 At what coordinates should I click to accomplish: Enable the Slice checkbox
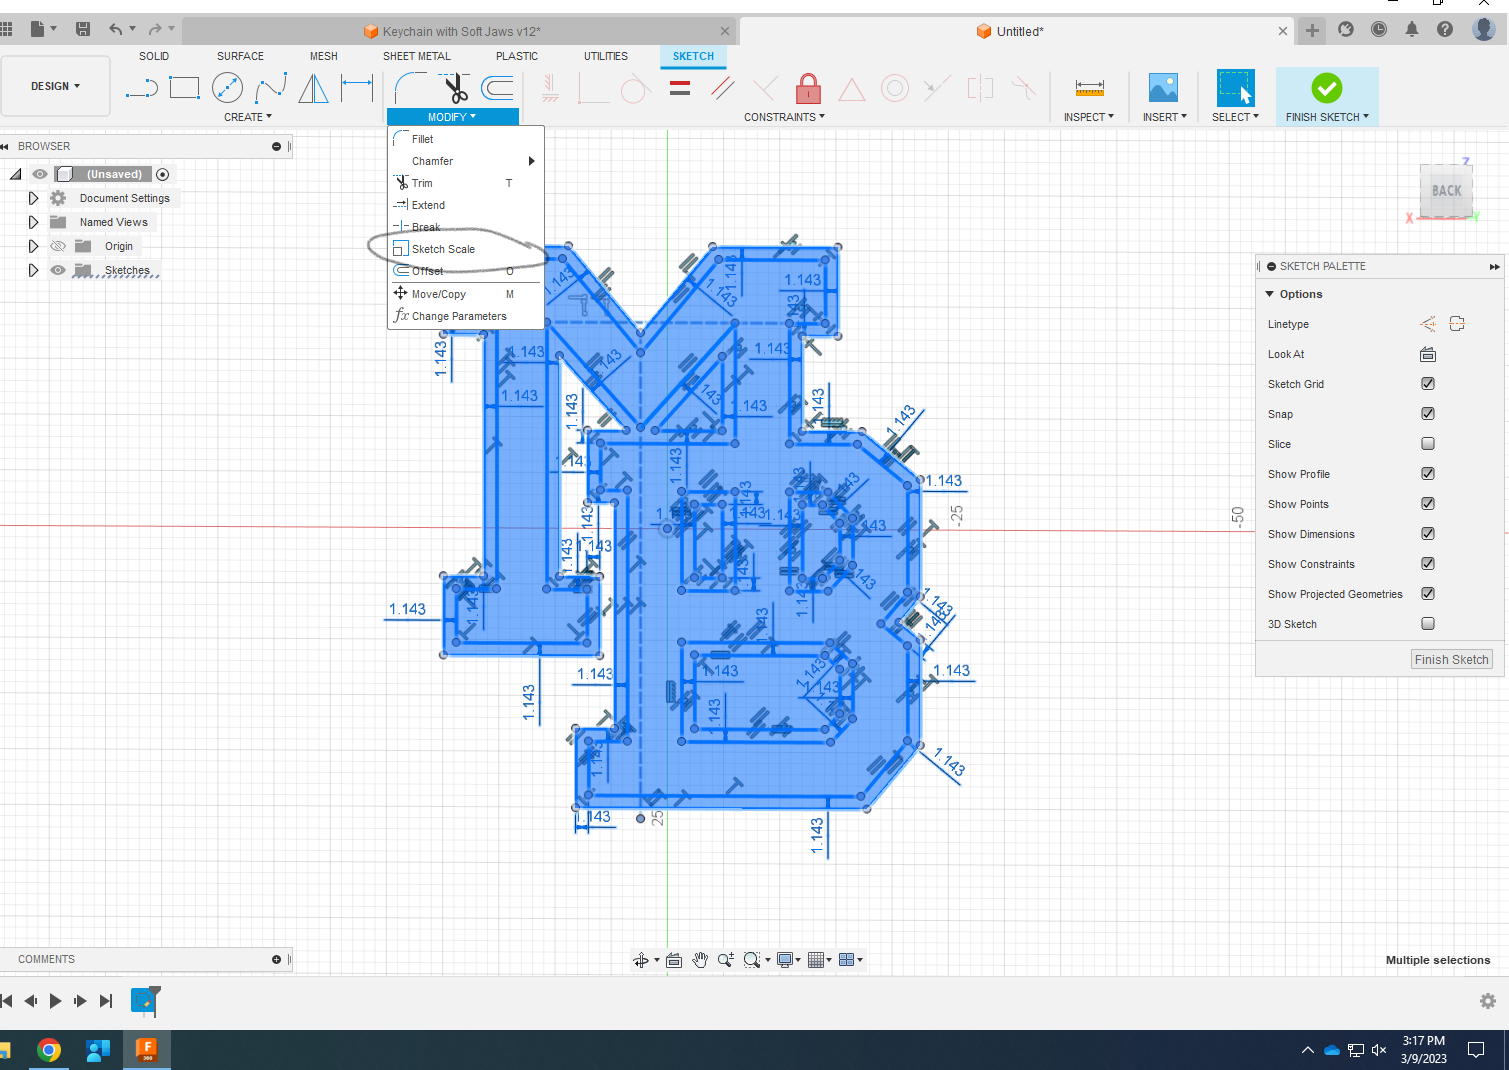click(1427, 443)
